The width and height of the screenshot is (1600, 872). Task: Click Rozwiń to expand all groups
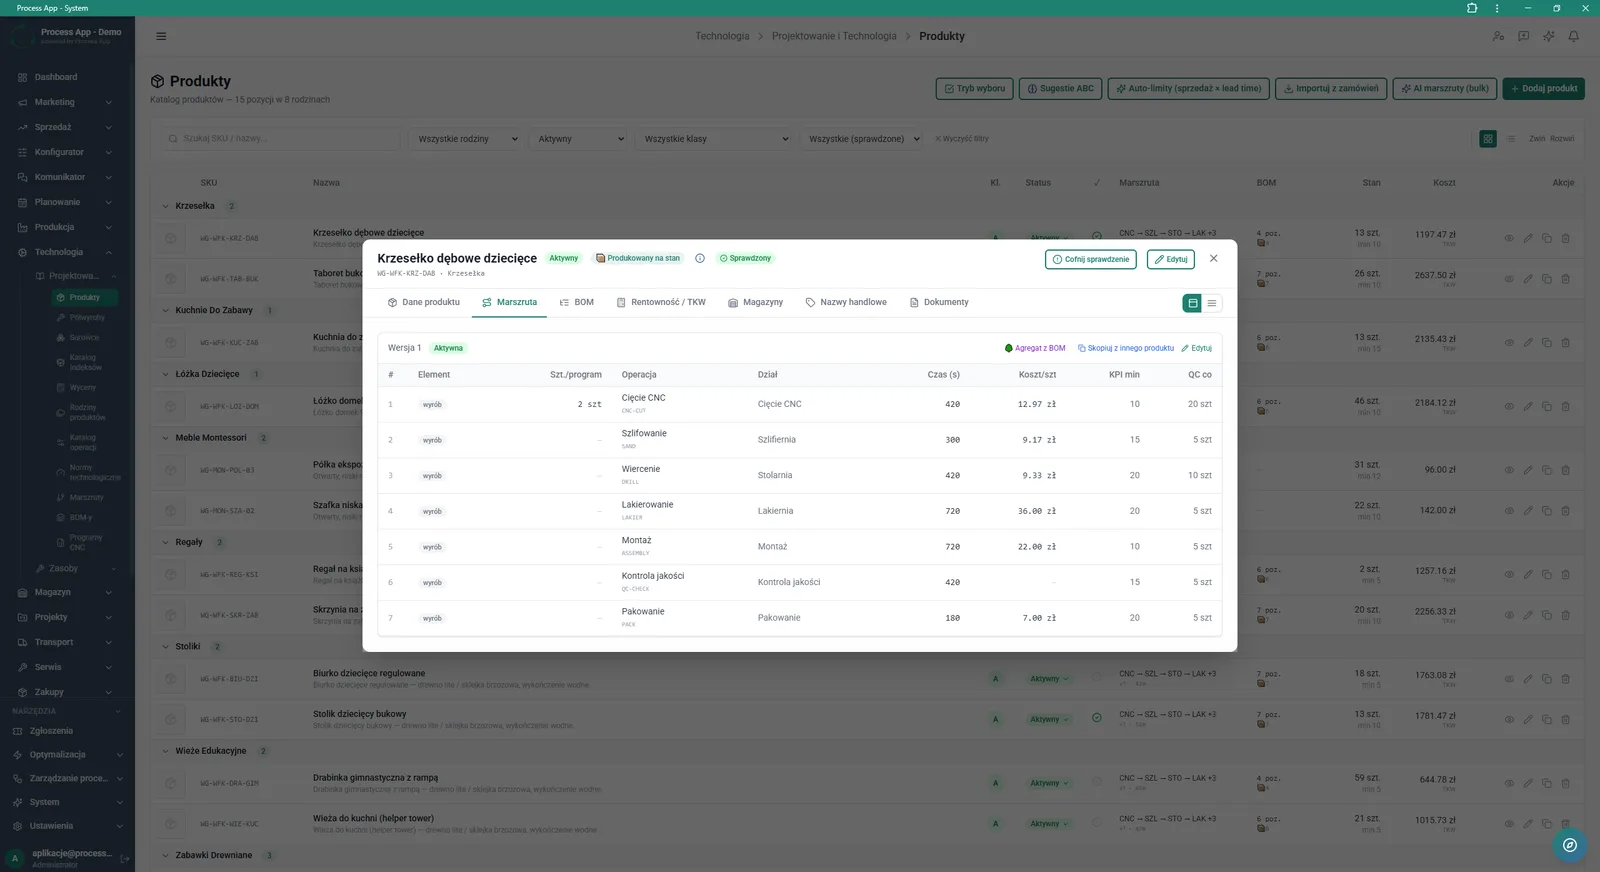(1562, 139)
